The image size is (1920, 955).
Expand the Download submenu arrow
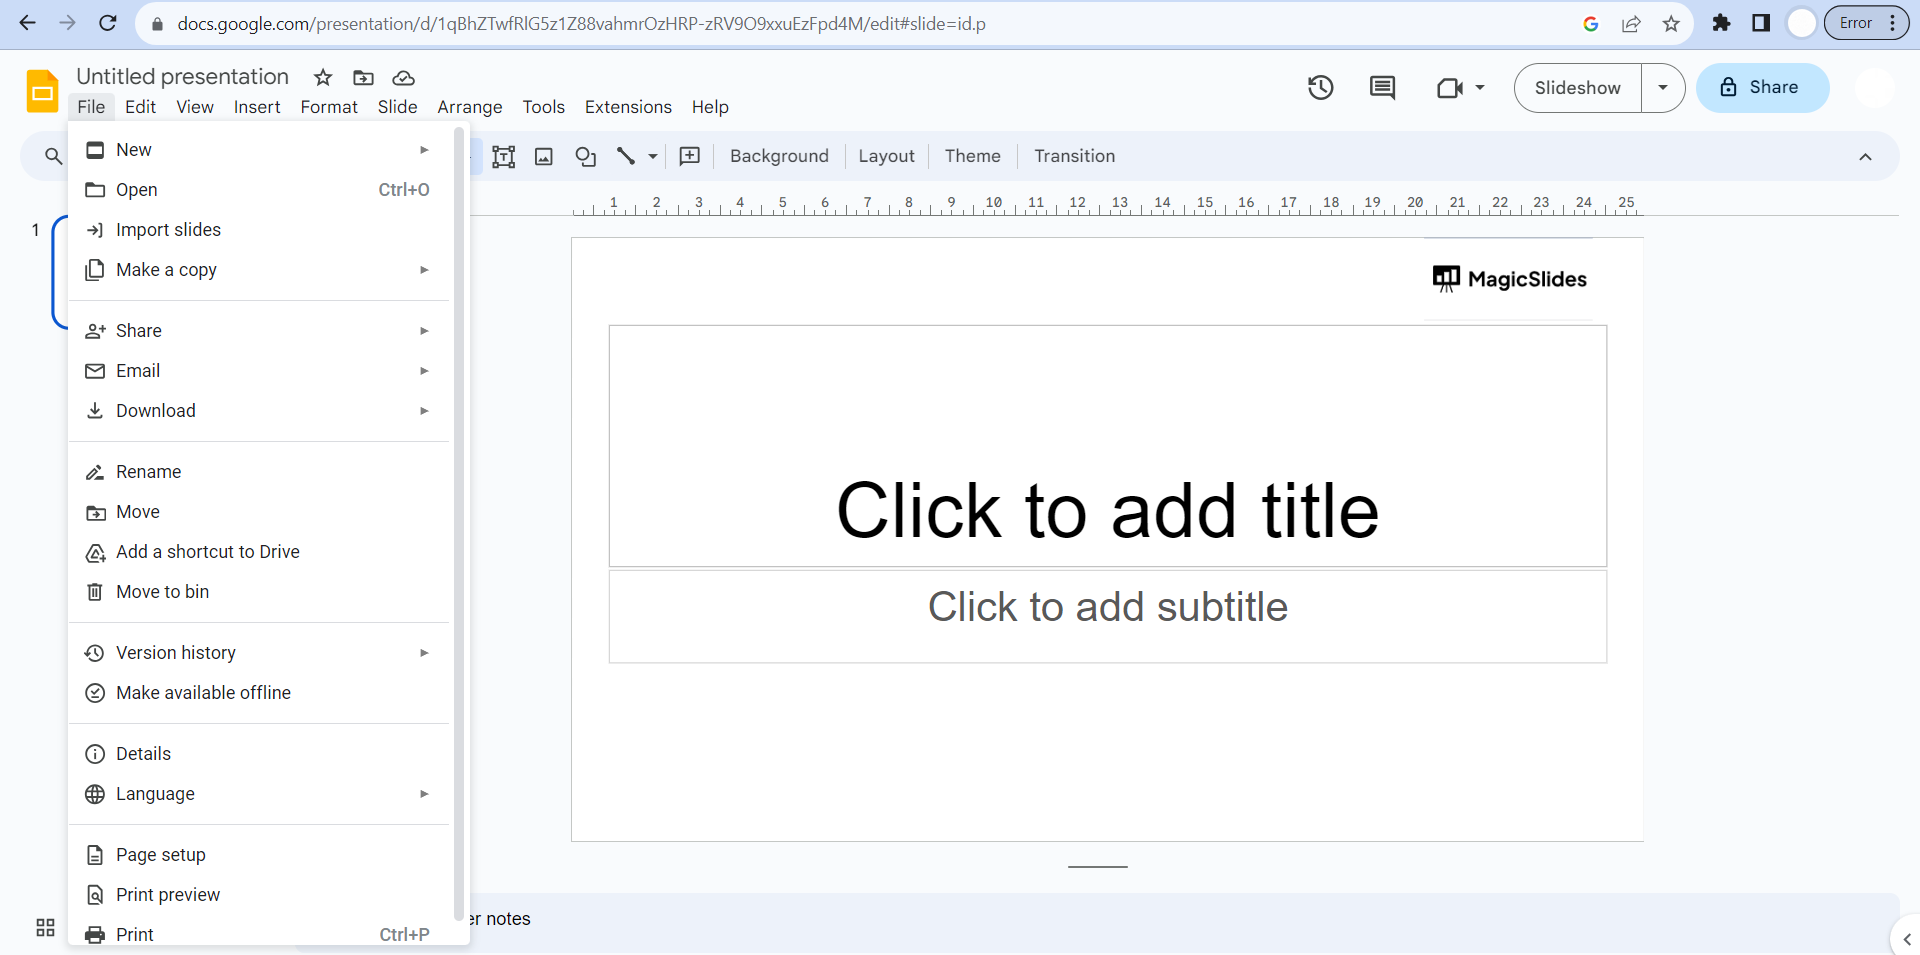(424, 411)
